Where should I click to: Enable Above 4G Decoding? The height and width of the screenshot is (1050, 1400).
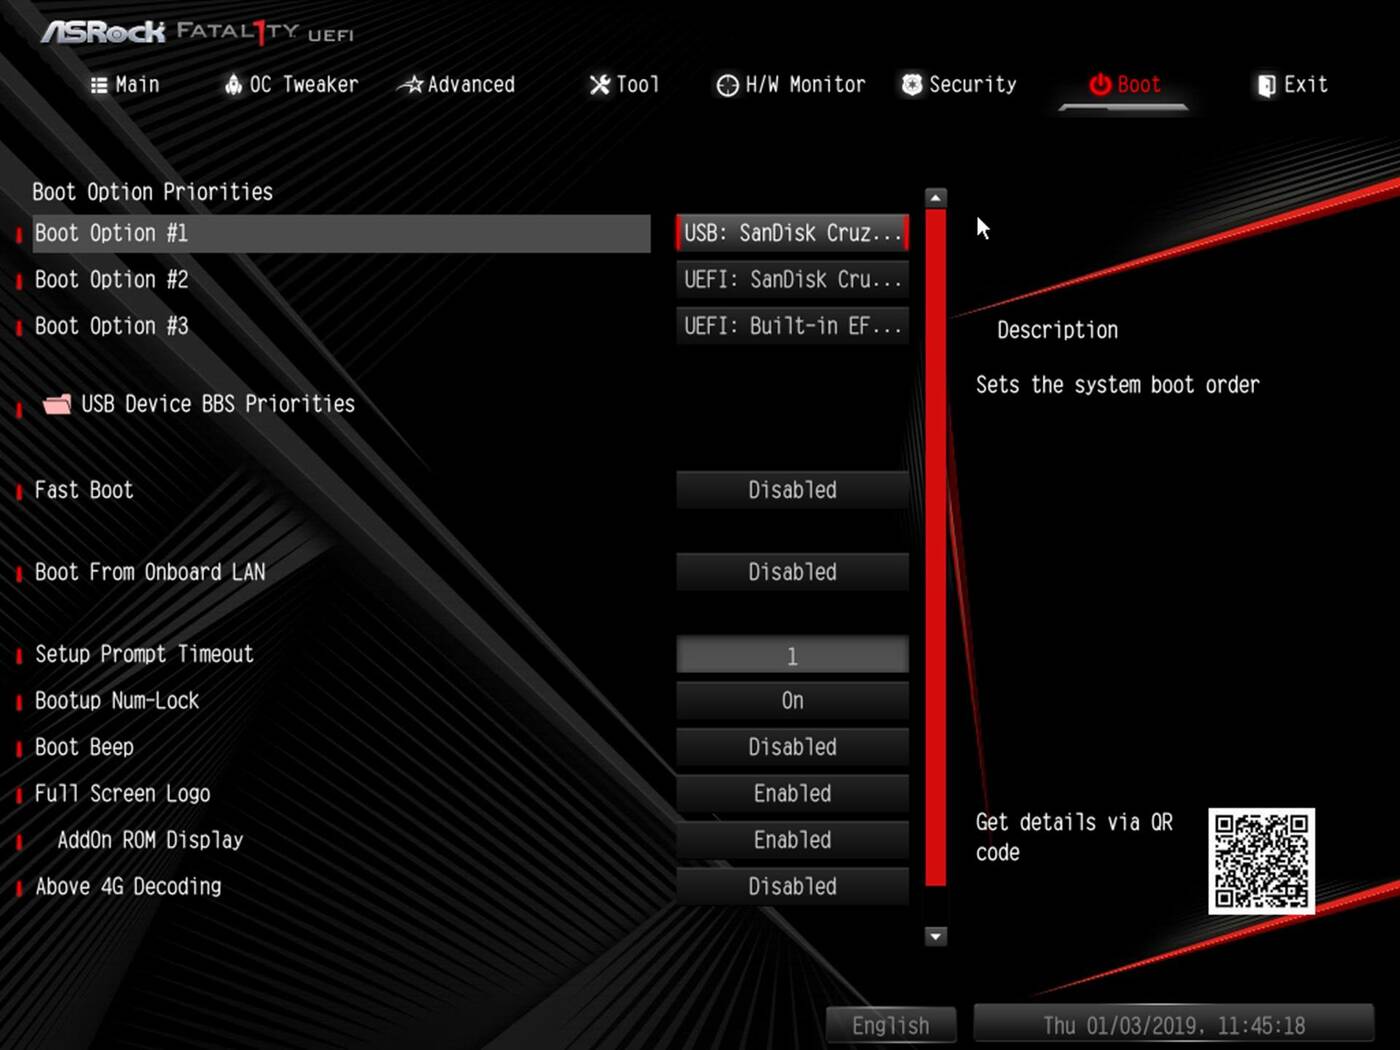click(x=792, y=886)
